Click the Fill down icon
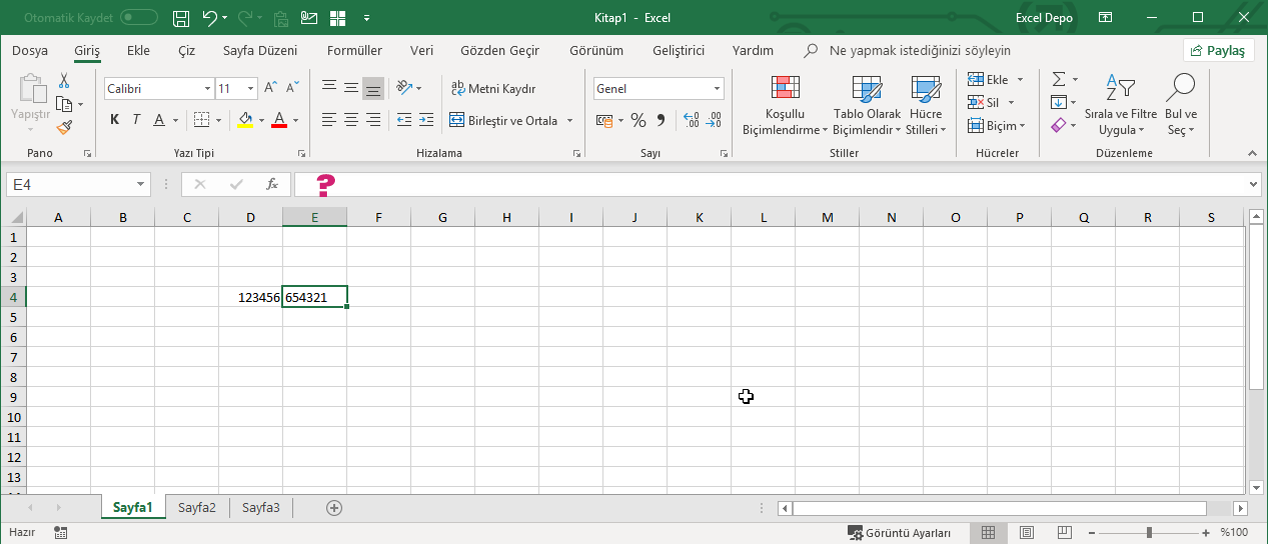The height and width of the screenshot is (544, 1268). pos(1059,102)
